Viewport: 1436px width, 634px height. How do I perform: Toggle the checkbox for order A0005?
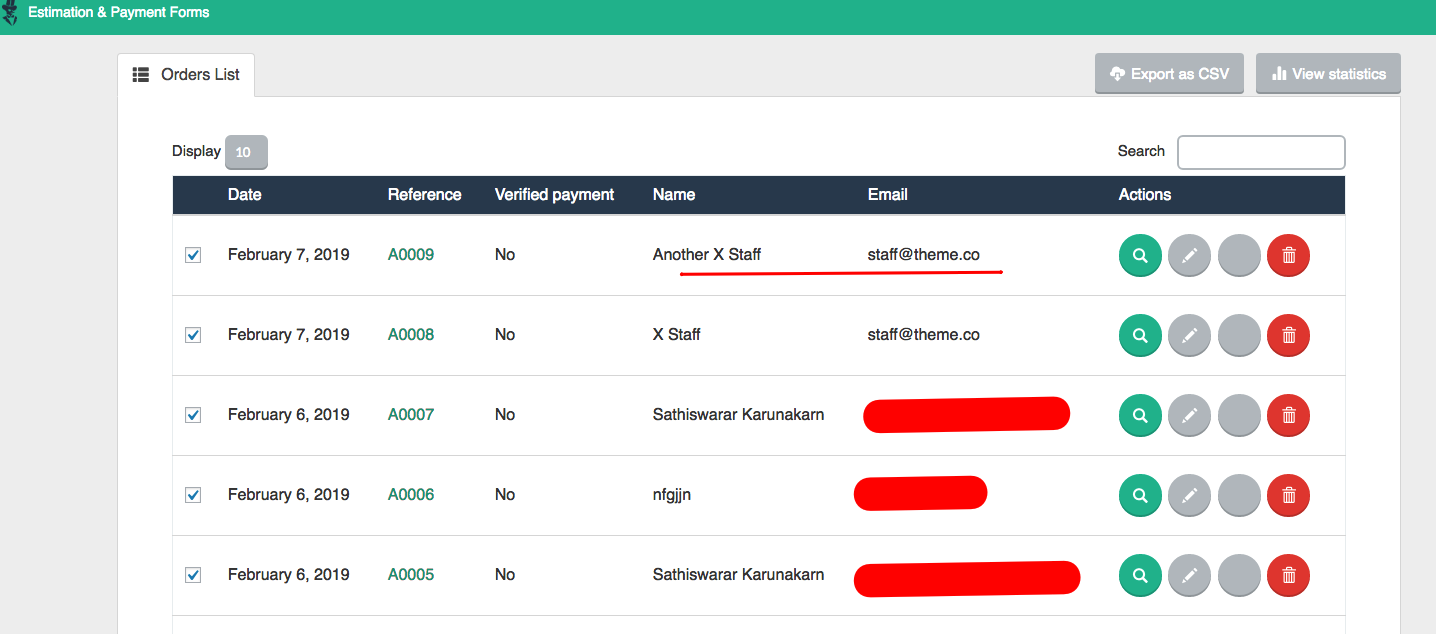pos(193,575)
